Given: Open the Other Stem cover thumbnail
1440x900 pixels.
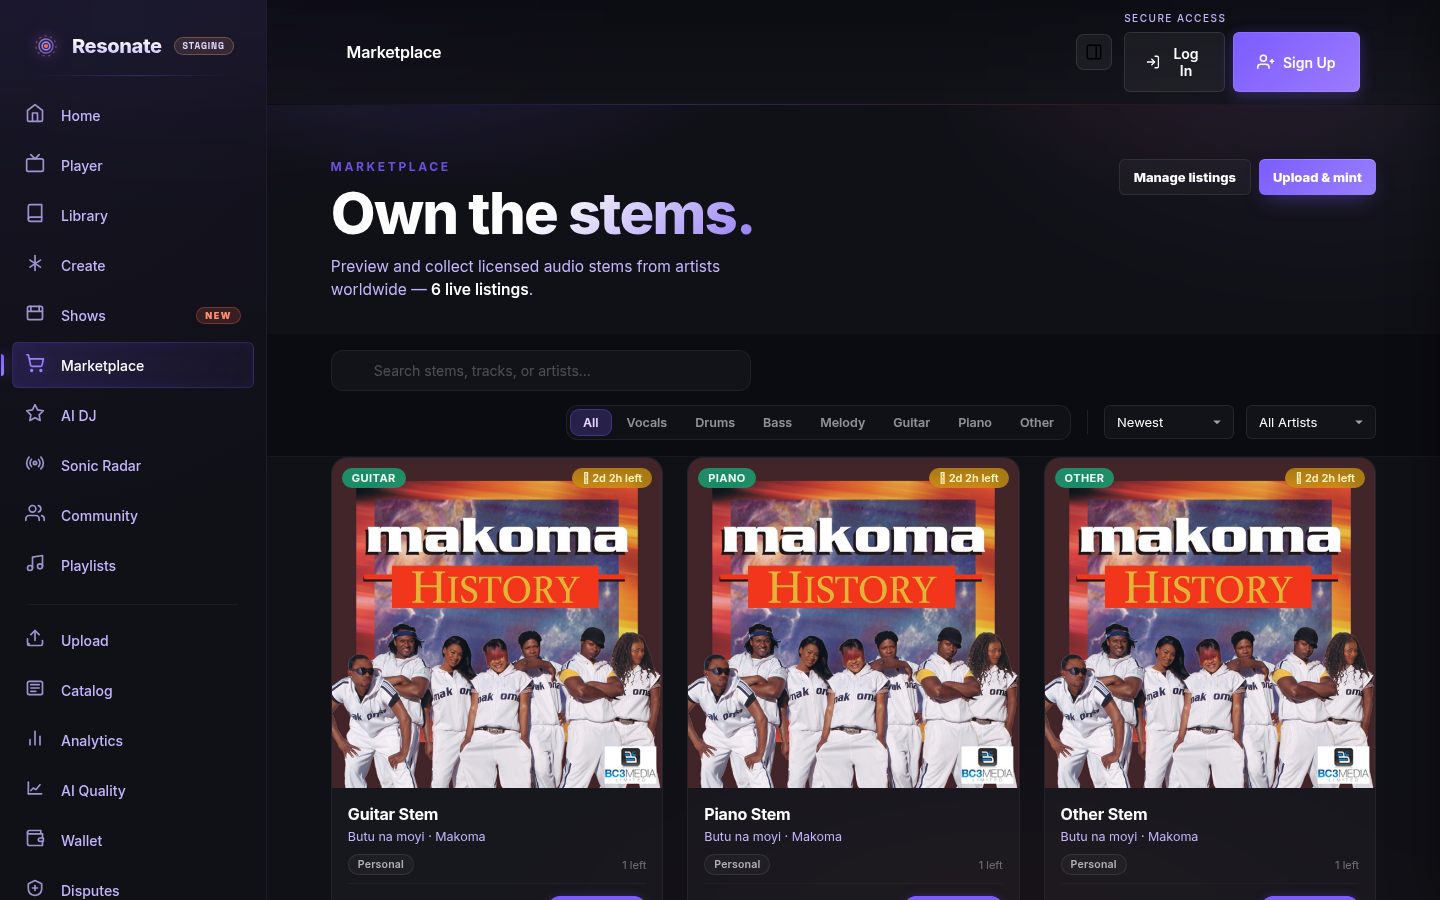Looking at the screenshot, I should (1210, 623).
